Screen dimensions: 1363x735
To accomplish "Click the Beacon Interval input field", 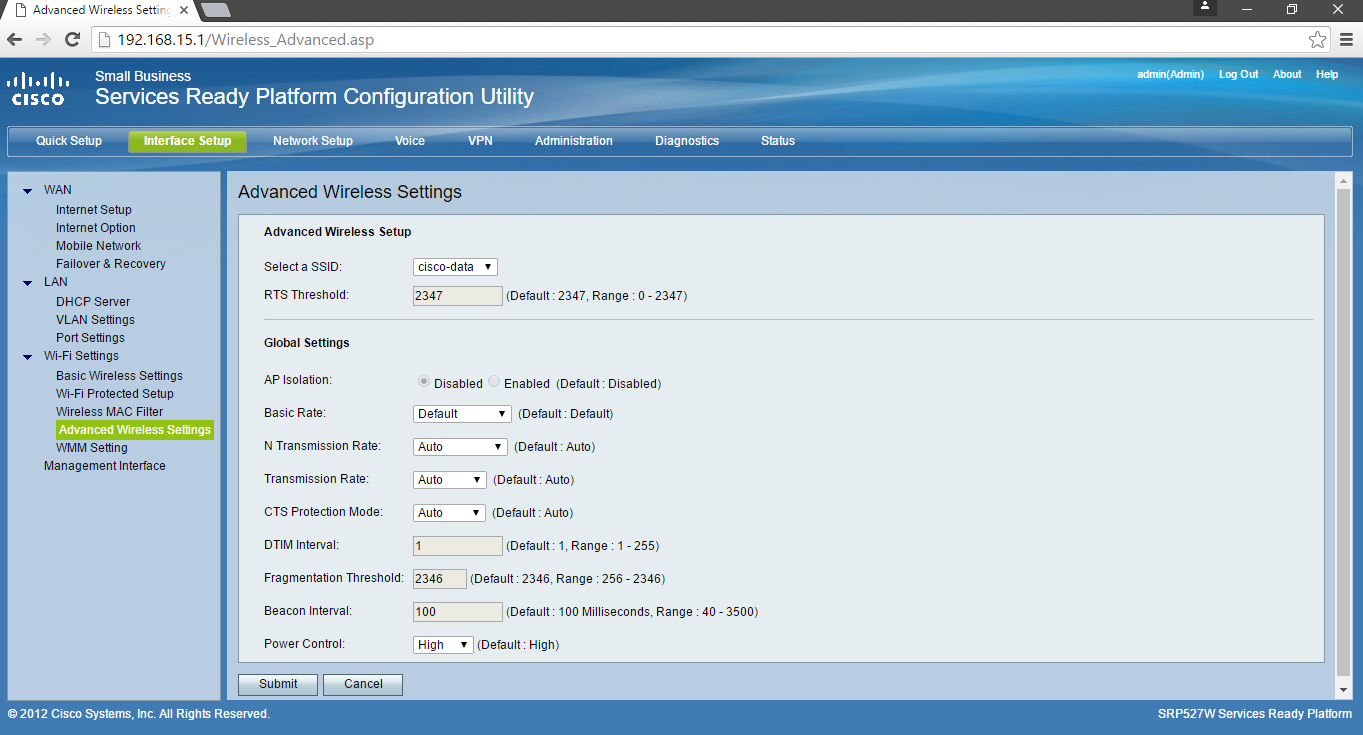I will point(458,612).
